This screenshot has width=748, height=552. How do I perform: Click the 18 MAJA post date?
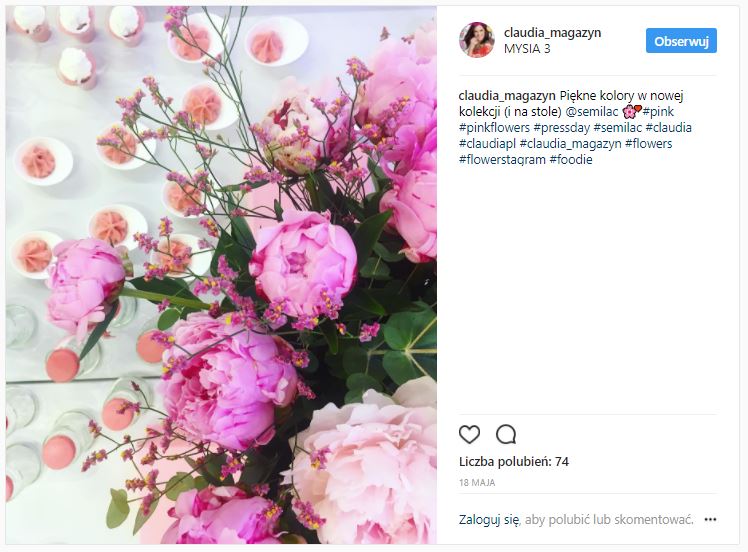point(477,483)
